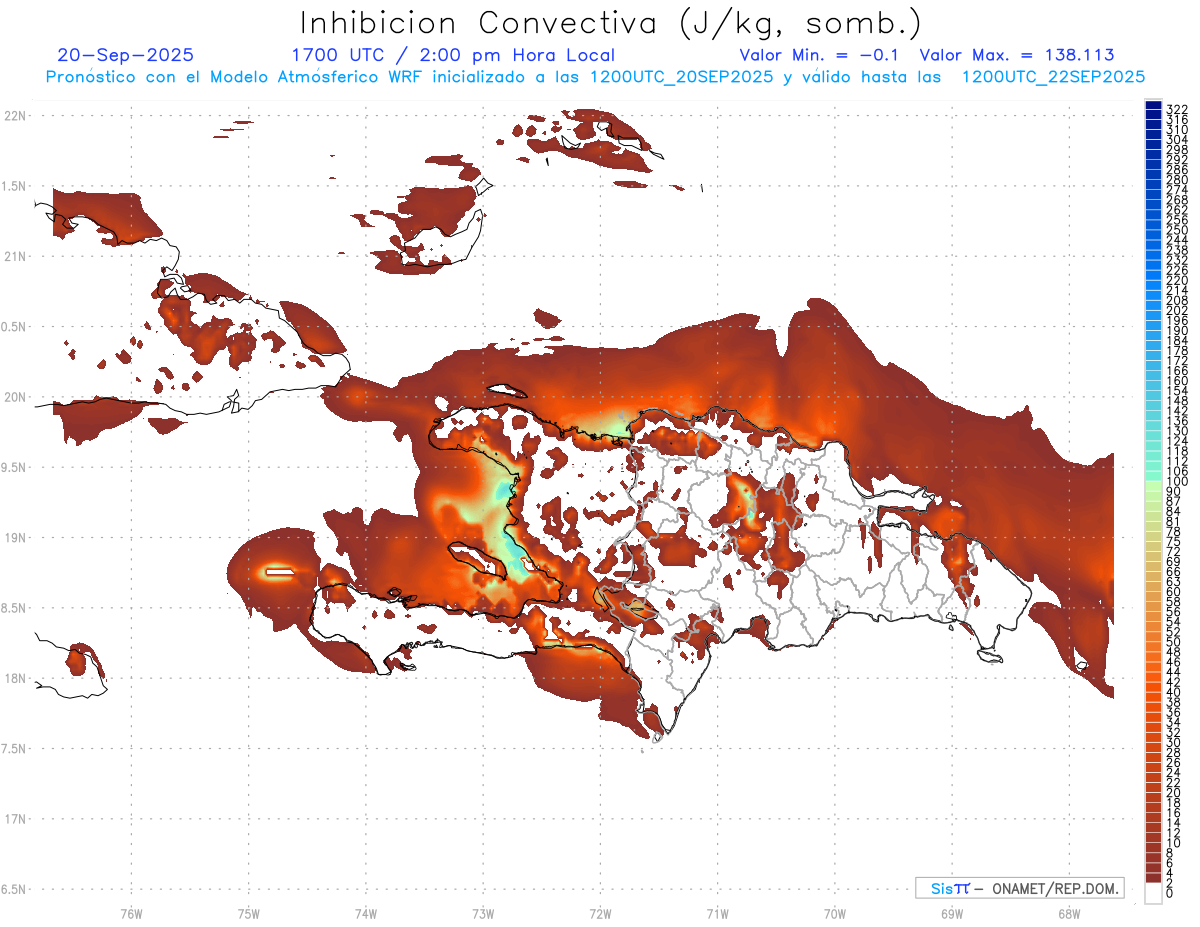Screen dimensions: 1200x927
Task: Click the "20N" latitude label
Action: (x=14, y=397)
